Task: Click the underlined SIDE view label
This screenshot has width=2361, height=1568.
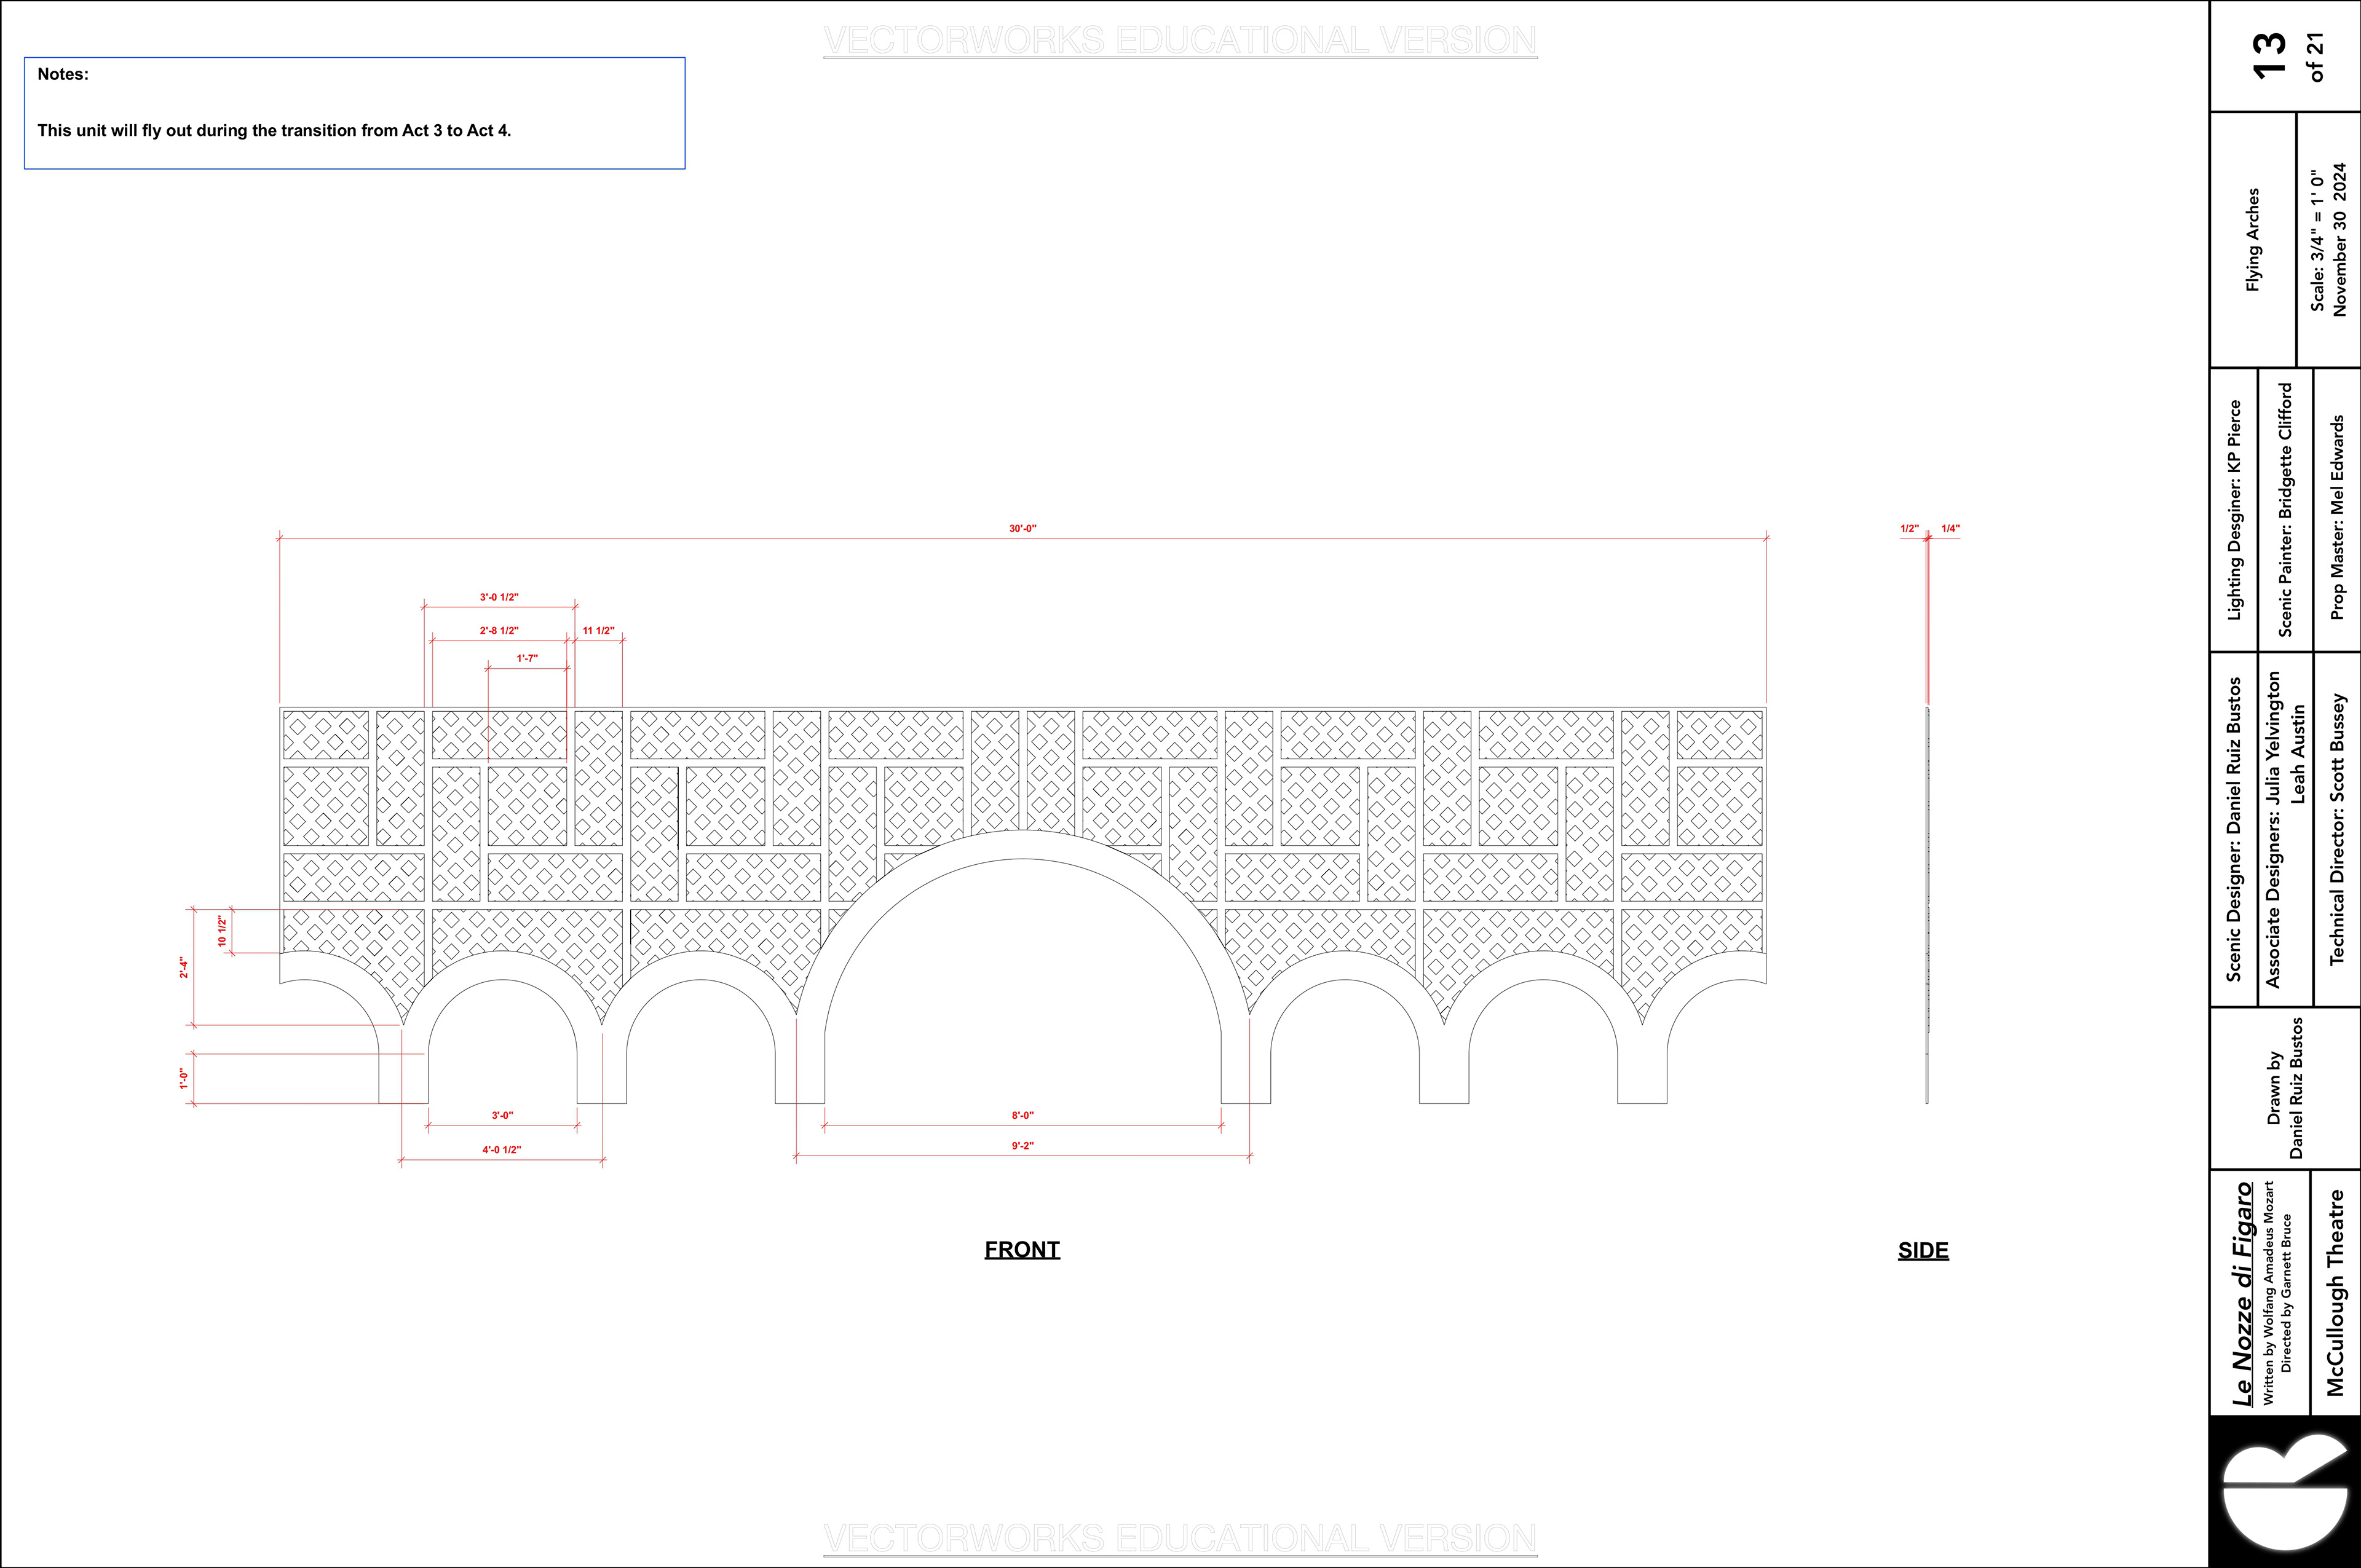Action: pyautogui.click(x=1922, y=1250)
